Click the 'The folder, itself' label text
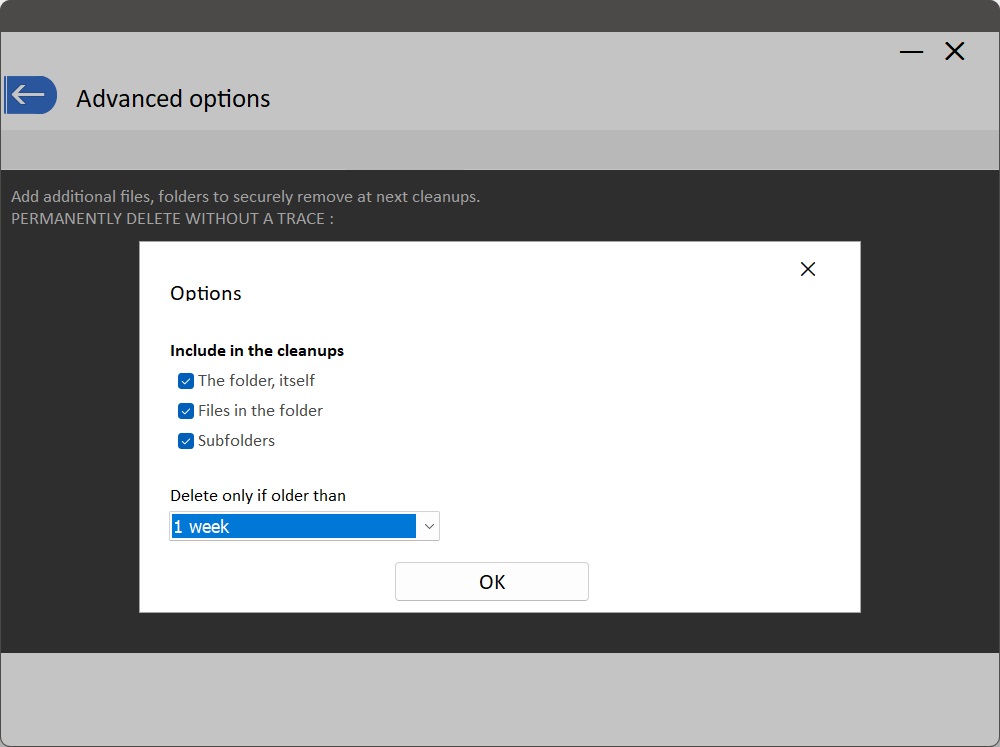Screen dimensions: 1000x747 (x=256, y=381)
